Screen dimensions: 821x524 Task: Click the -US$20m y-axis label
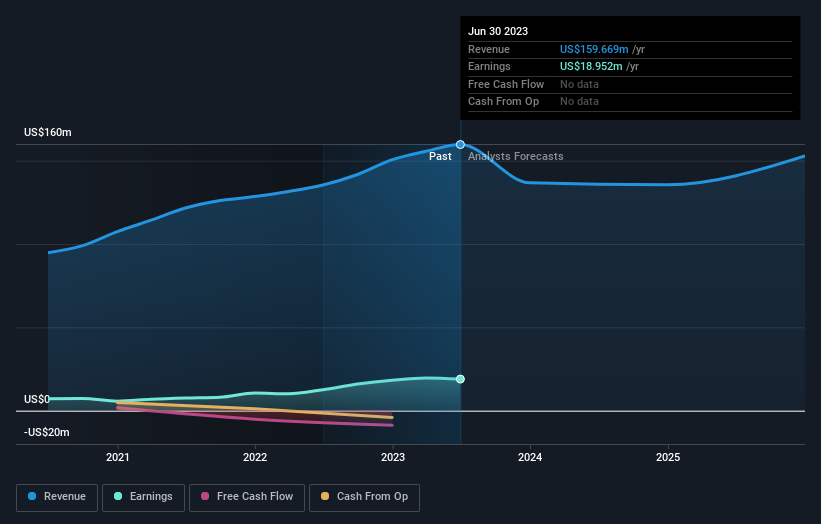point(47,432)
